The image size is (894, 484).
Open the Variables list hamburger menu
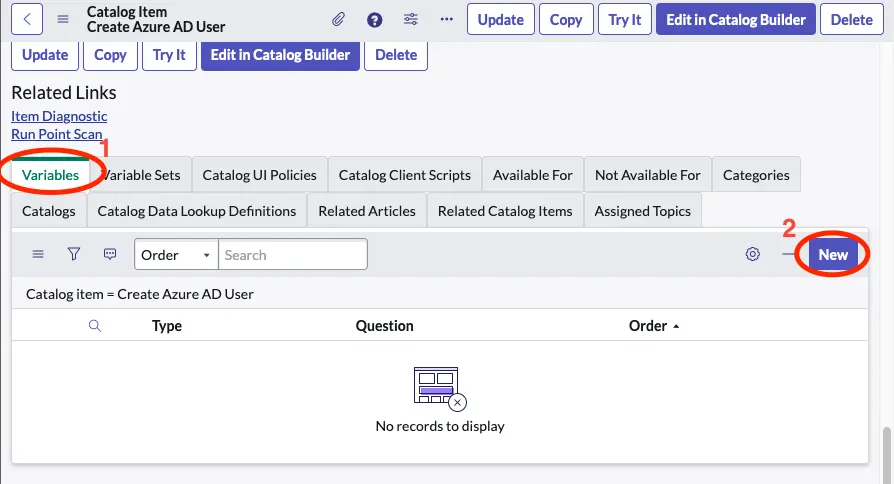[38, 254]
